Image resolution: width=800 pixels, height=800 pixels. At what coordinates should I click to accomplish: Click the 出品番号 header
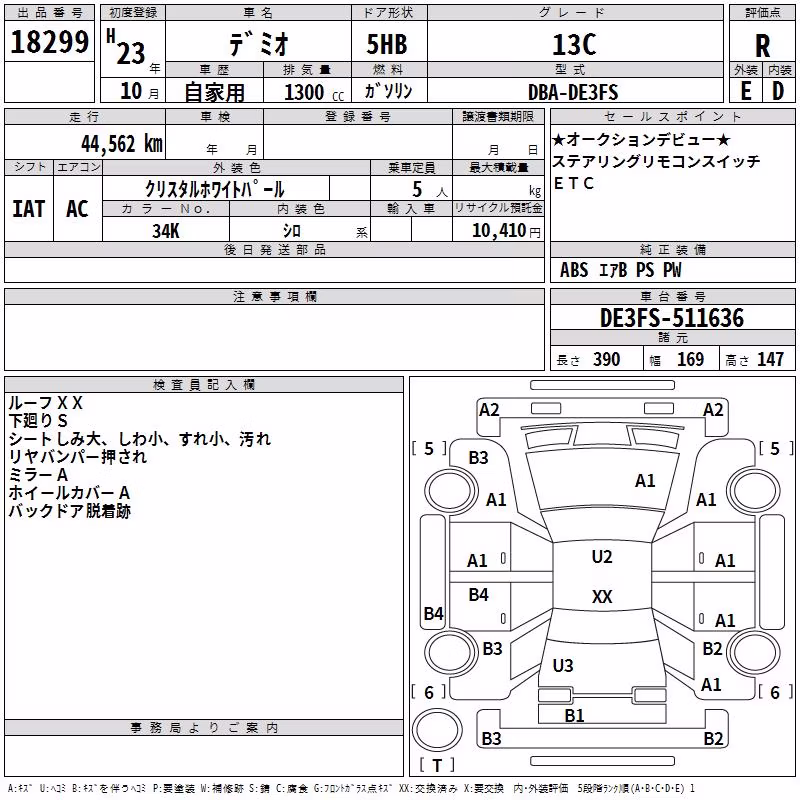tap(49, 13)
